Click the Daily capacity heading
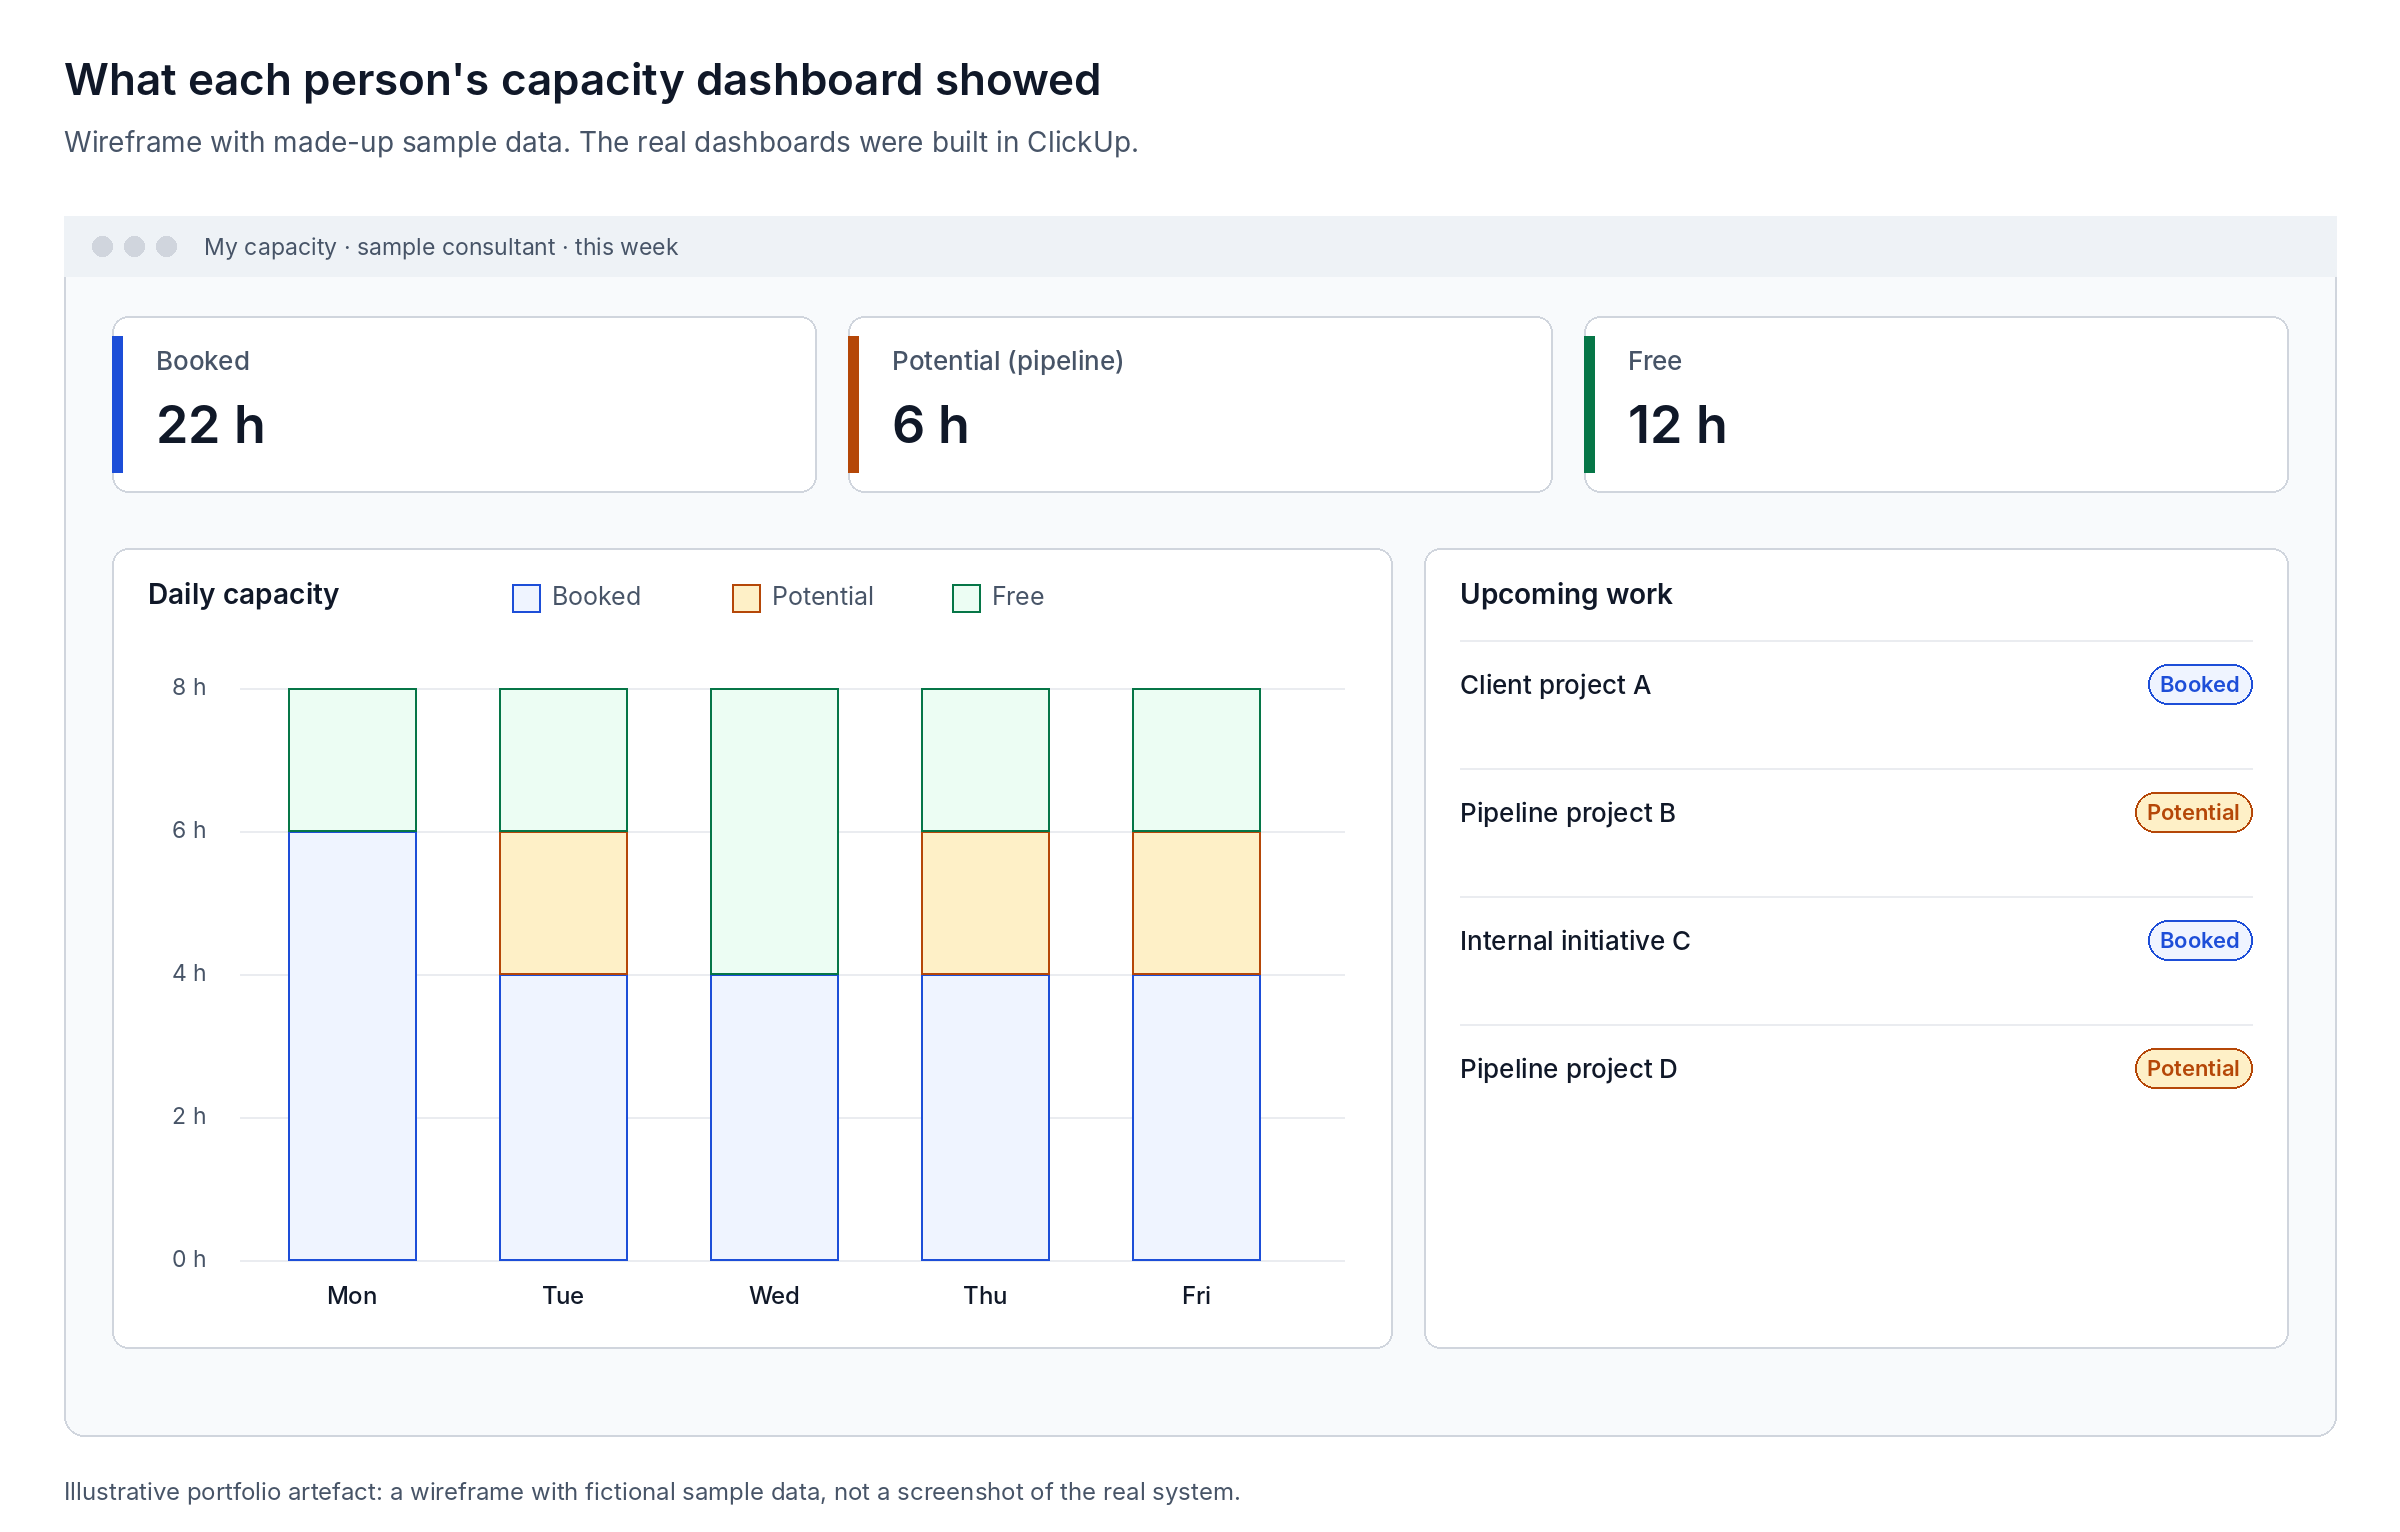This screenshot has height=1532, width=2400. [x=243, y=594]
